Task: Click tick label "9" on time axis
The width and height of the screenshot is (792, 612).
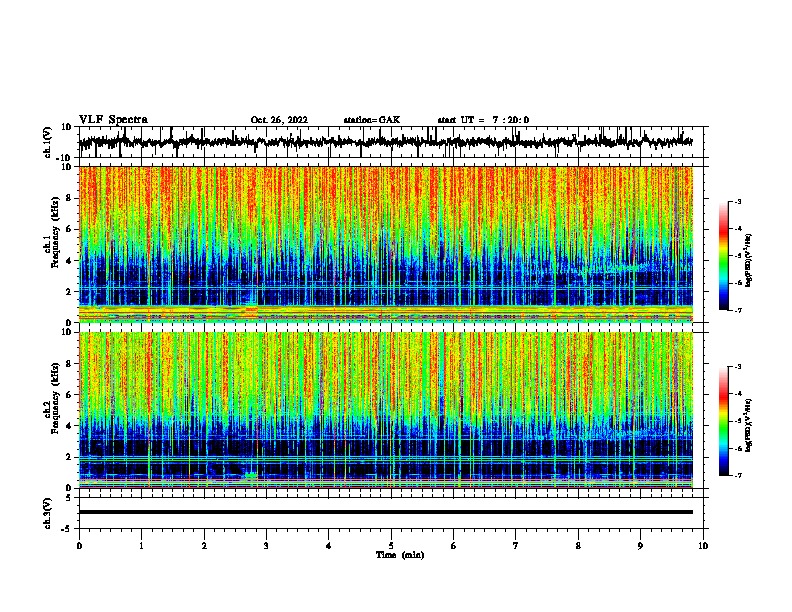Action: coord(640,546)
